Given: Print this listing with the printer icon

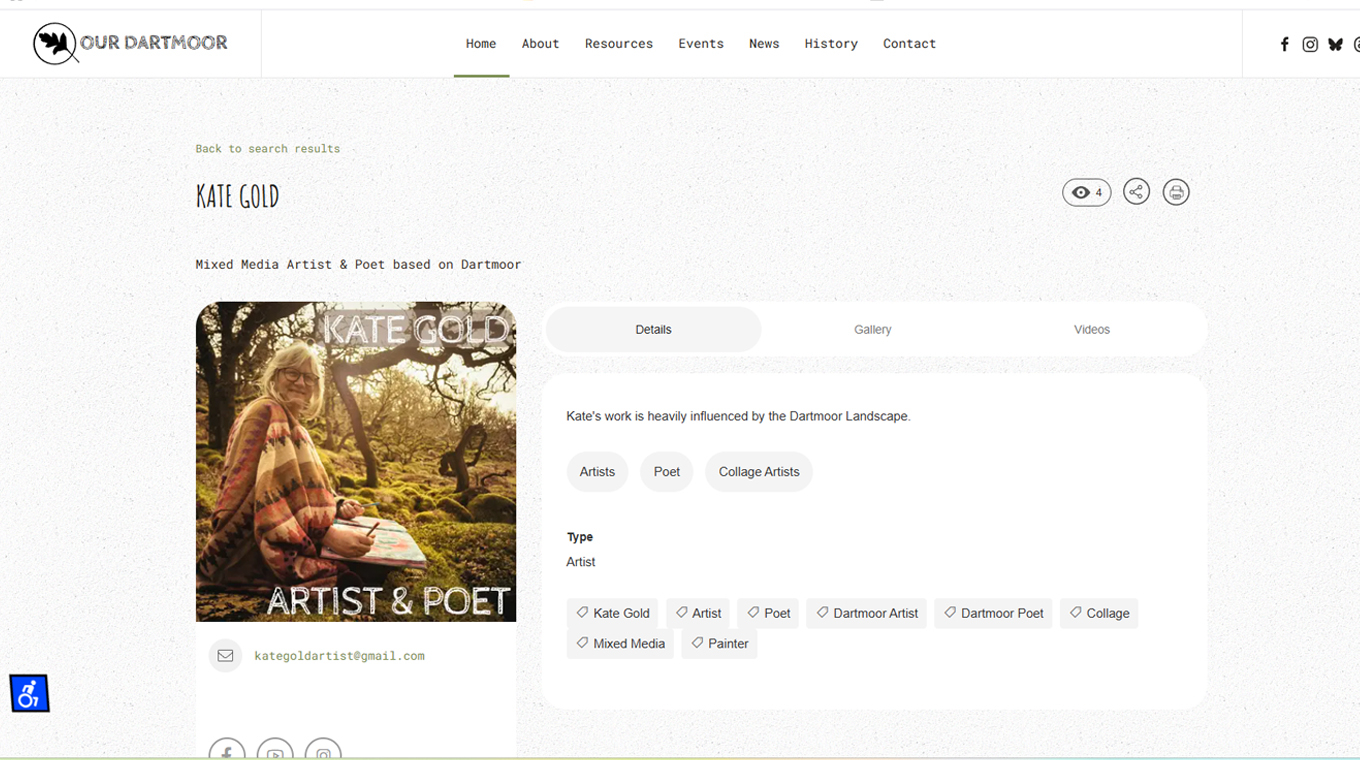Looking at the screenshot, I should (x=1176, y=192).
